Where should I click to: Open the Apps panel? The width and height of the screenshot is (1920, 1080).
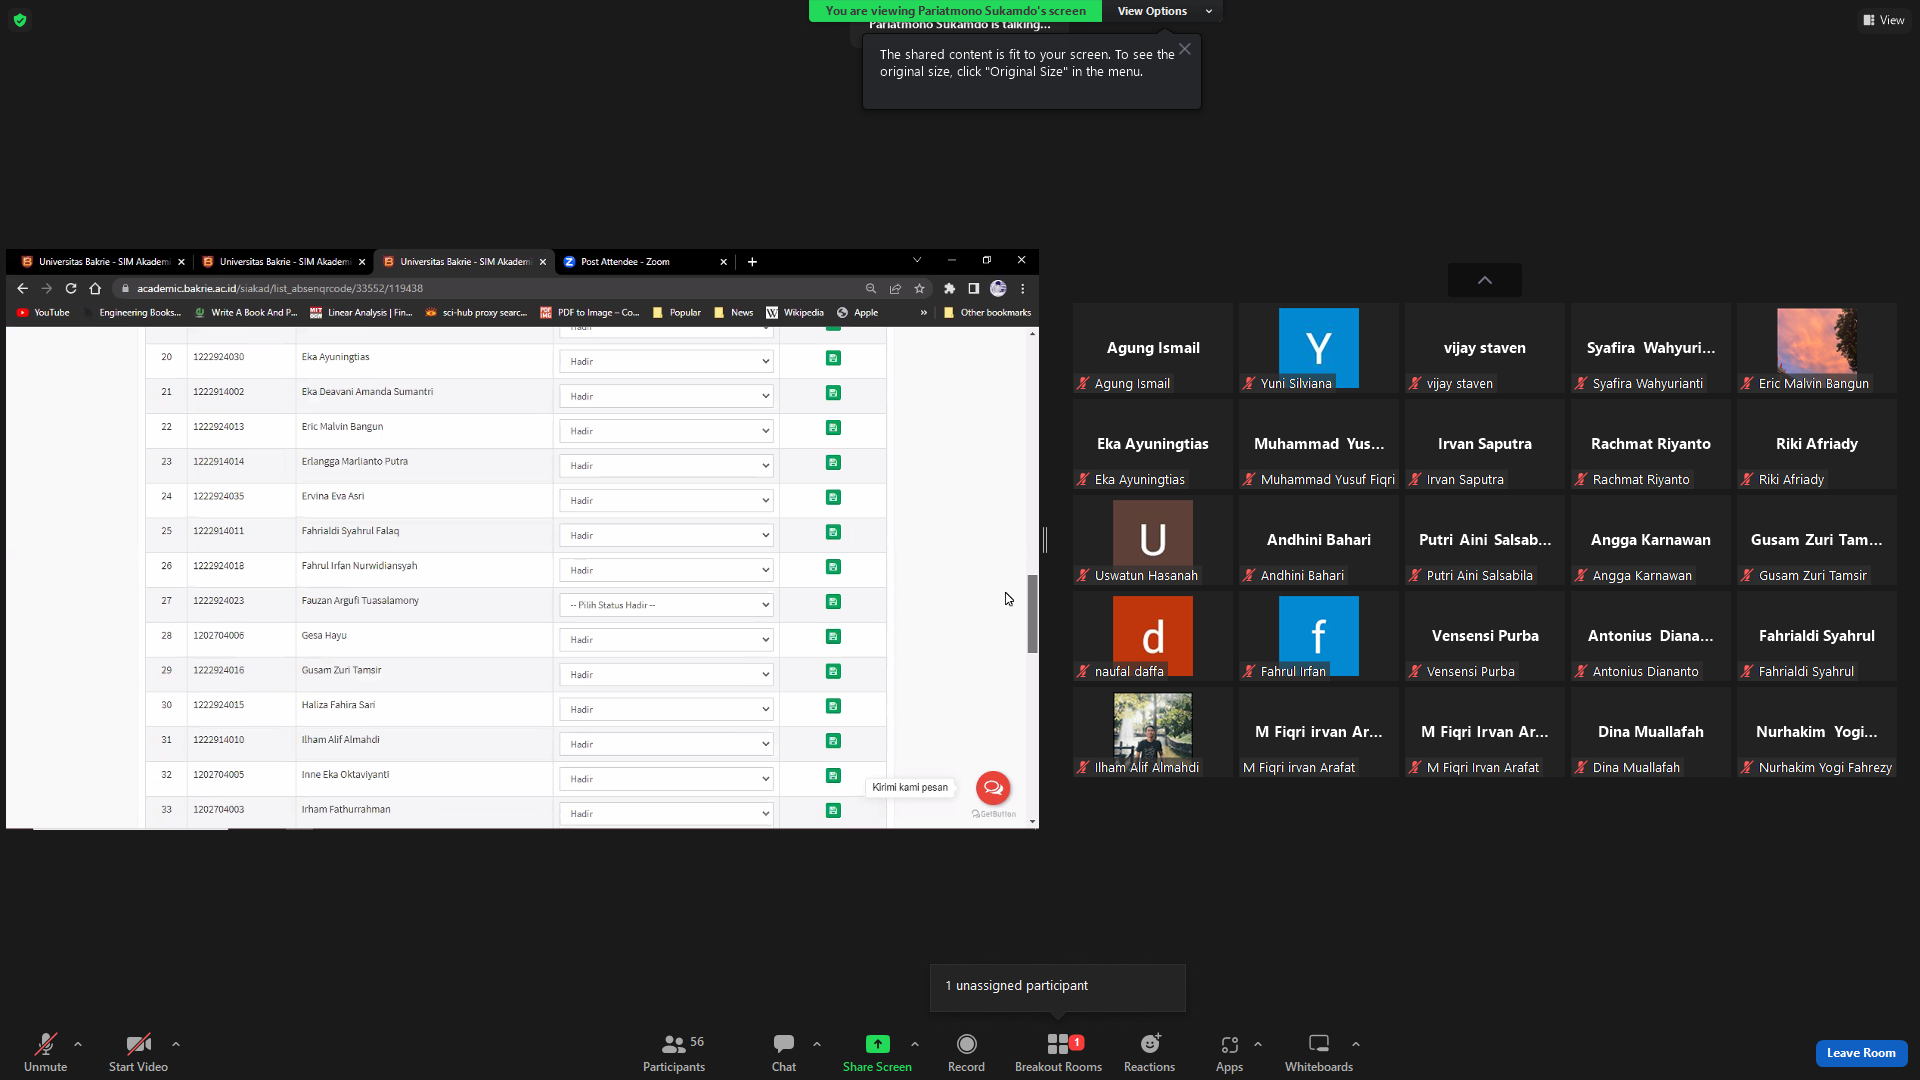pos(1229,1053)
